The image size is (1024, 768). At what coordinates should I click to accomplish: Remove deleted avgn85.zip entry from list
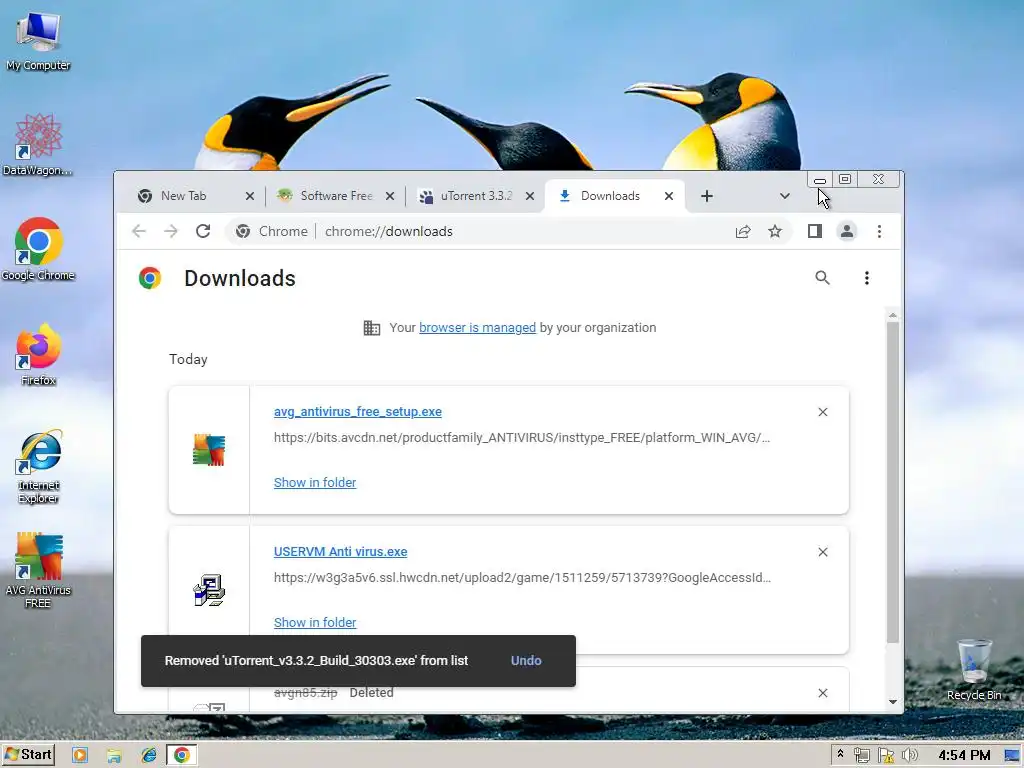[823, 693]
